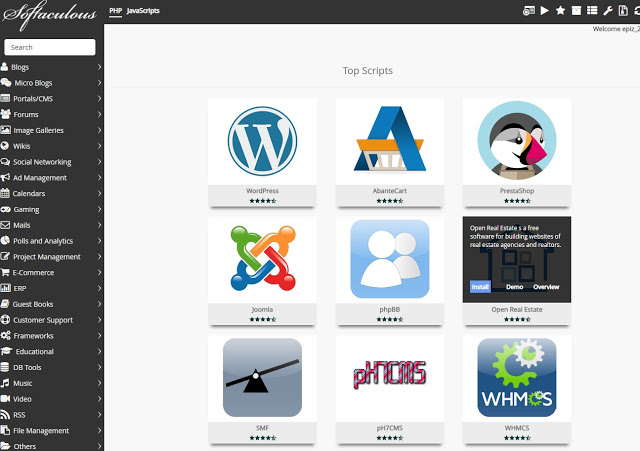Viewport: 640px width, 451px height.
Task: Click the RSS feed icon
Action: 5,415
